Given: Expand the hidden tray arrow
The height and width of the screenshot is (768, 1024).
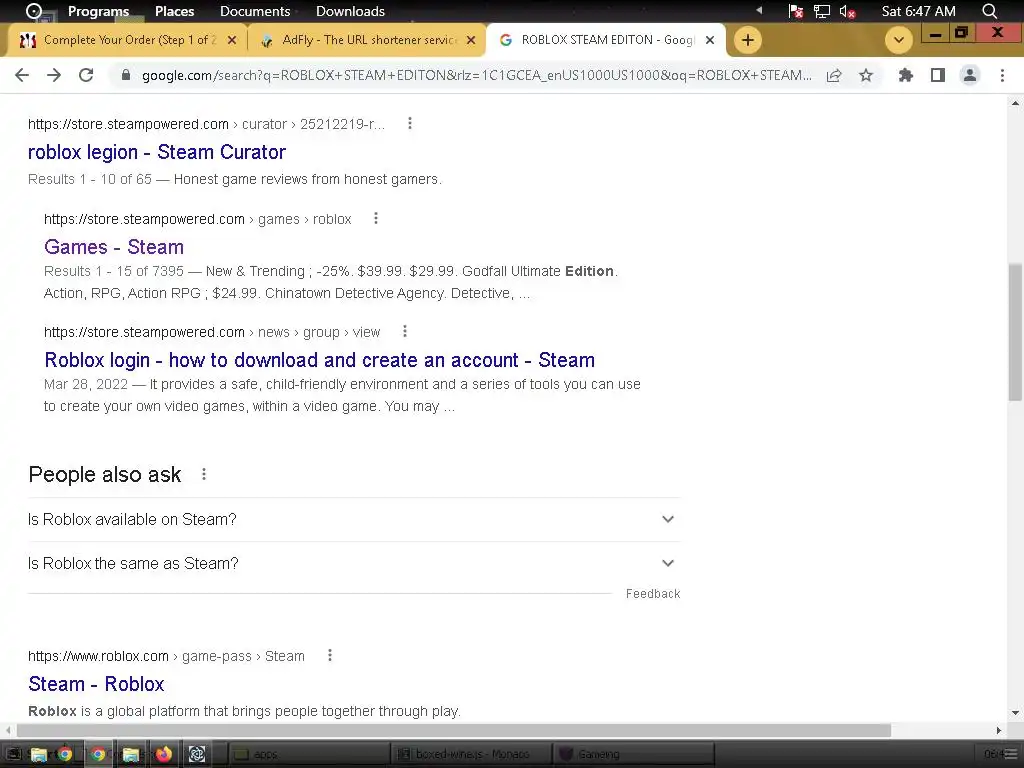Looking at the screenshot, I should tap(759, 10).
